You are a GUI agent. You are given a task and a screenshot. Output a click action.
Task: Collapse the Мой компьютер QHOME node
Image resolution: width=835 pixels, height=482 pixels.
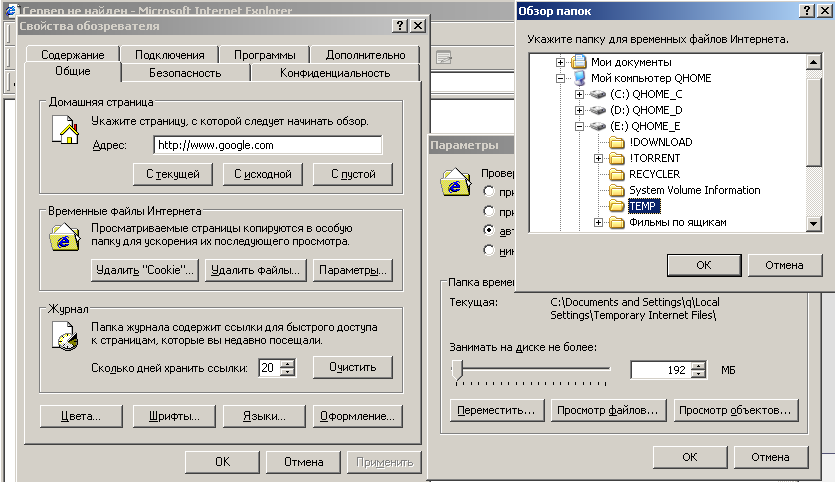[560, 78]
